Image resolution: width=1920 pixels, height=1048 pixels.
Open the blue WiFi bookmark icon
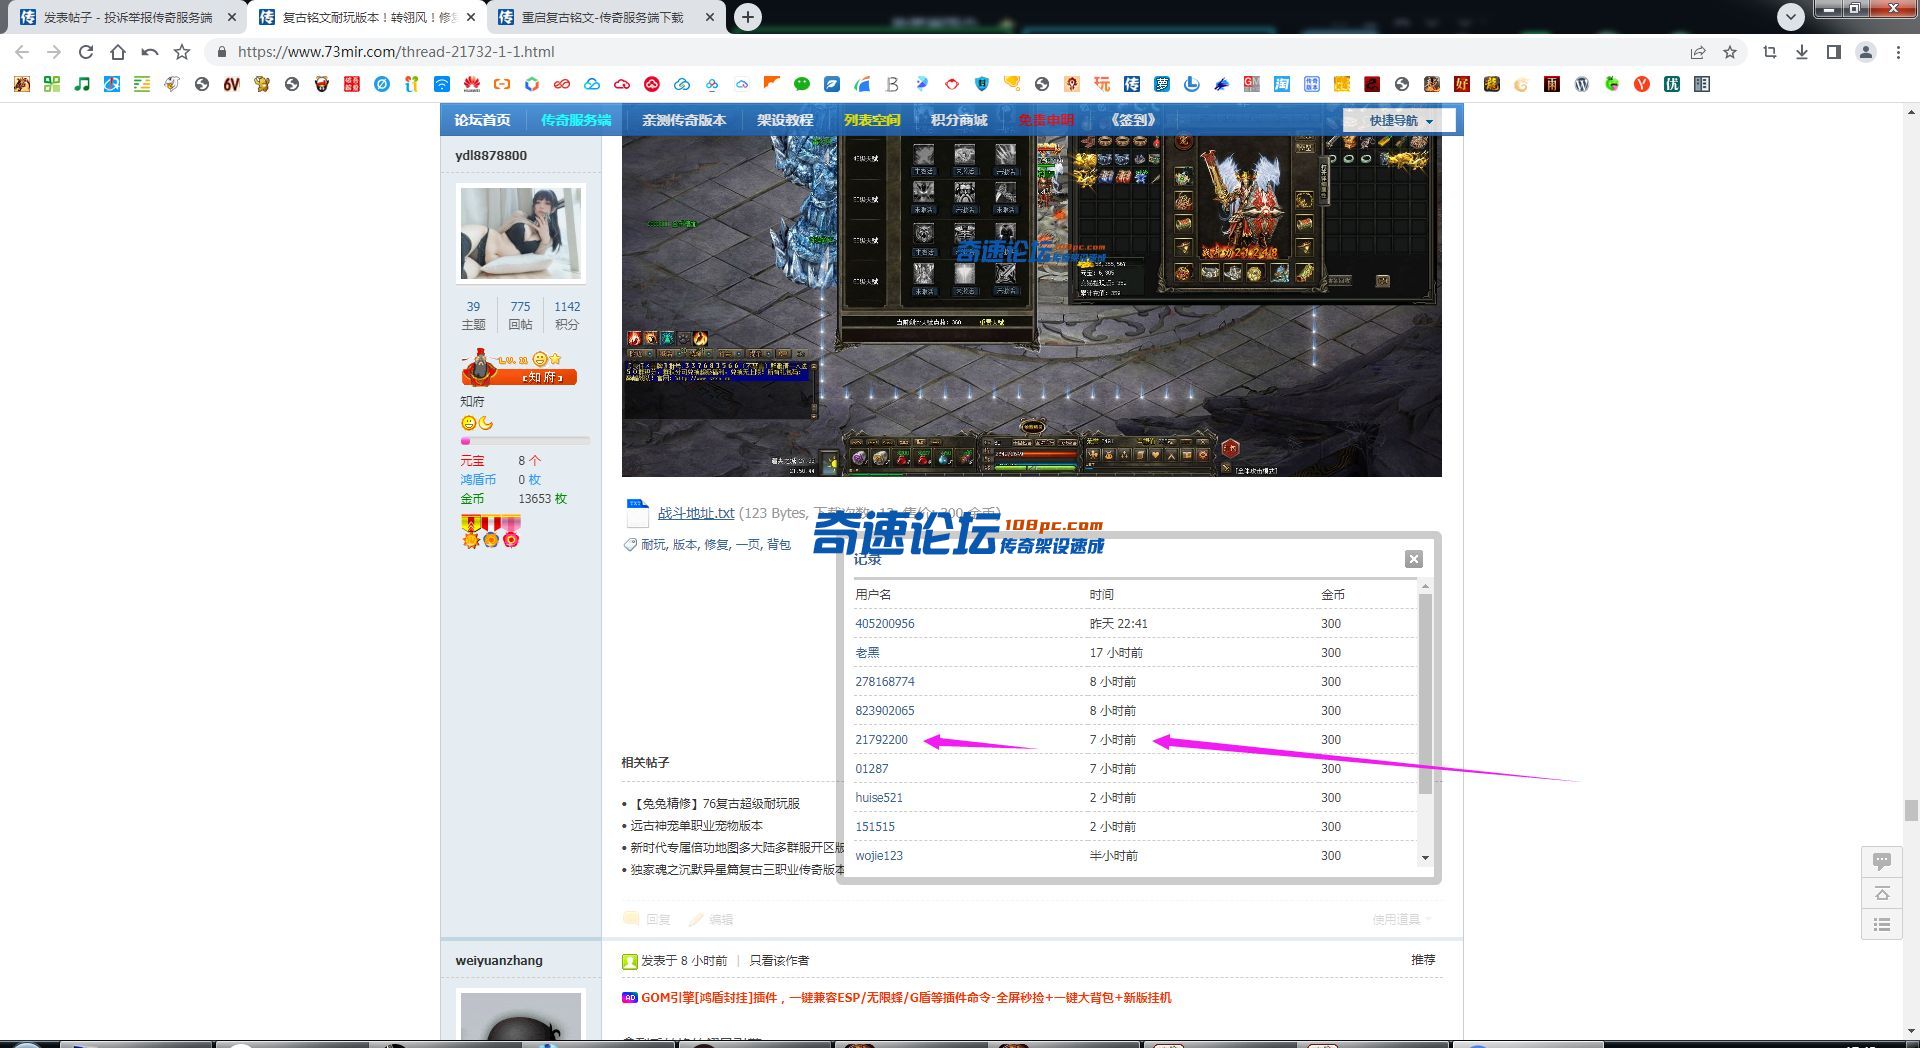point(442,84)
